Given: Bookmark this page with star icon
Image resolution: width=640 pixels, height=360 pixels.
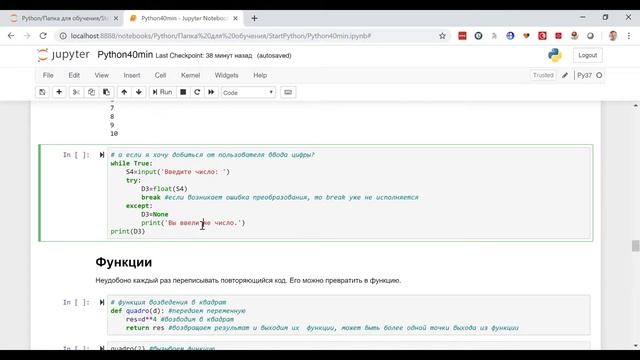Looking at the screenshot, I should (x=442, y=36).
